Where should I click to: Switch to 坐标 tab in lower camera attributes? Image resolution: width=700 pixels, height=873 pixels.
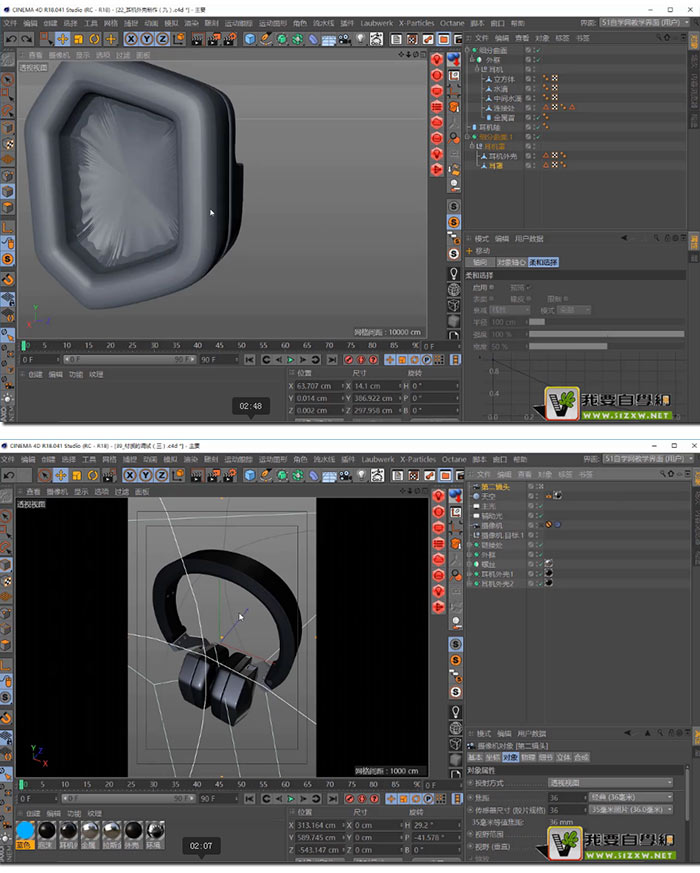(493, 757)
